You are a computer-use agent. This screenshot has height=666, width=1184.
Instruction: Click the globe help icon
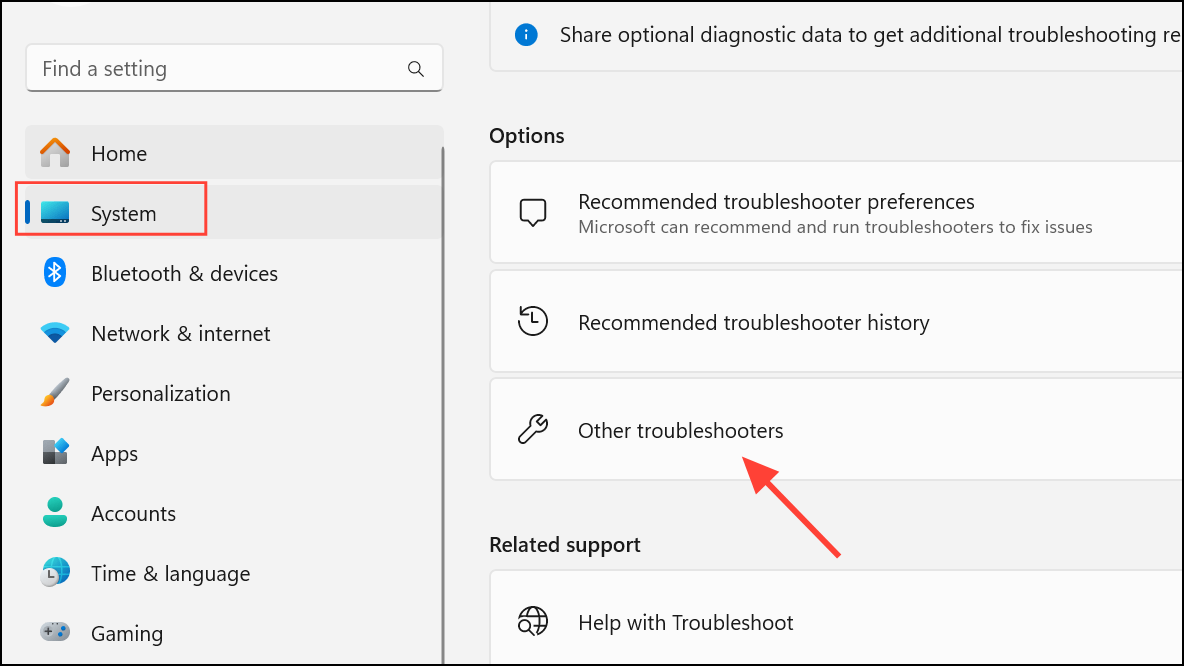(533, 622)
